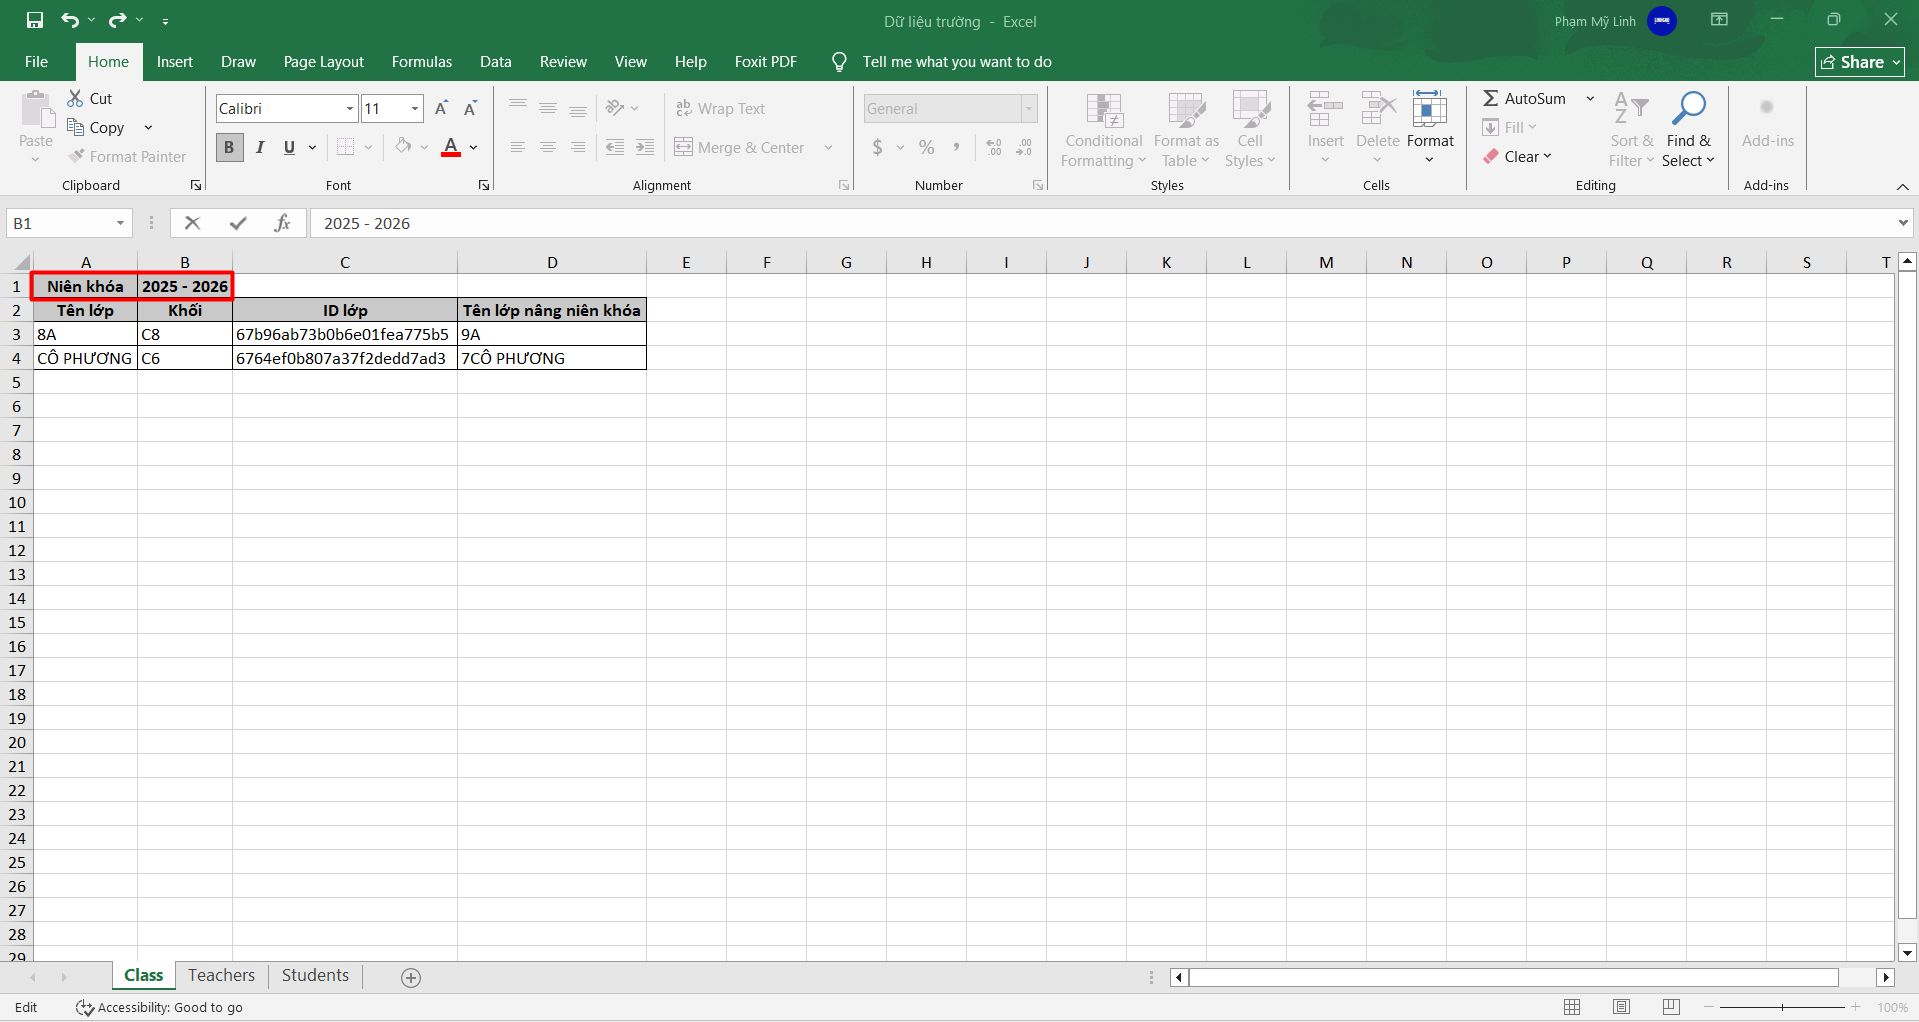Click the Increase Font Size icon

pos(441,108)
